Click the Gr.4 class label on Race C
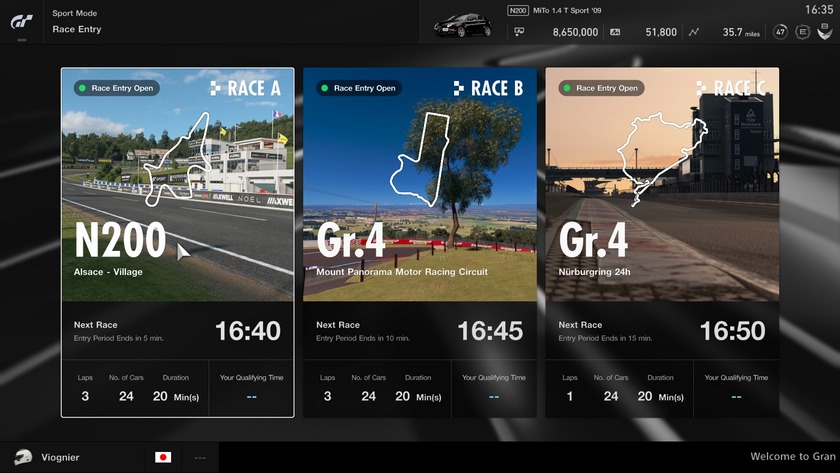The image size is (840, 473). 593,240
